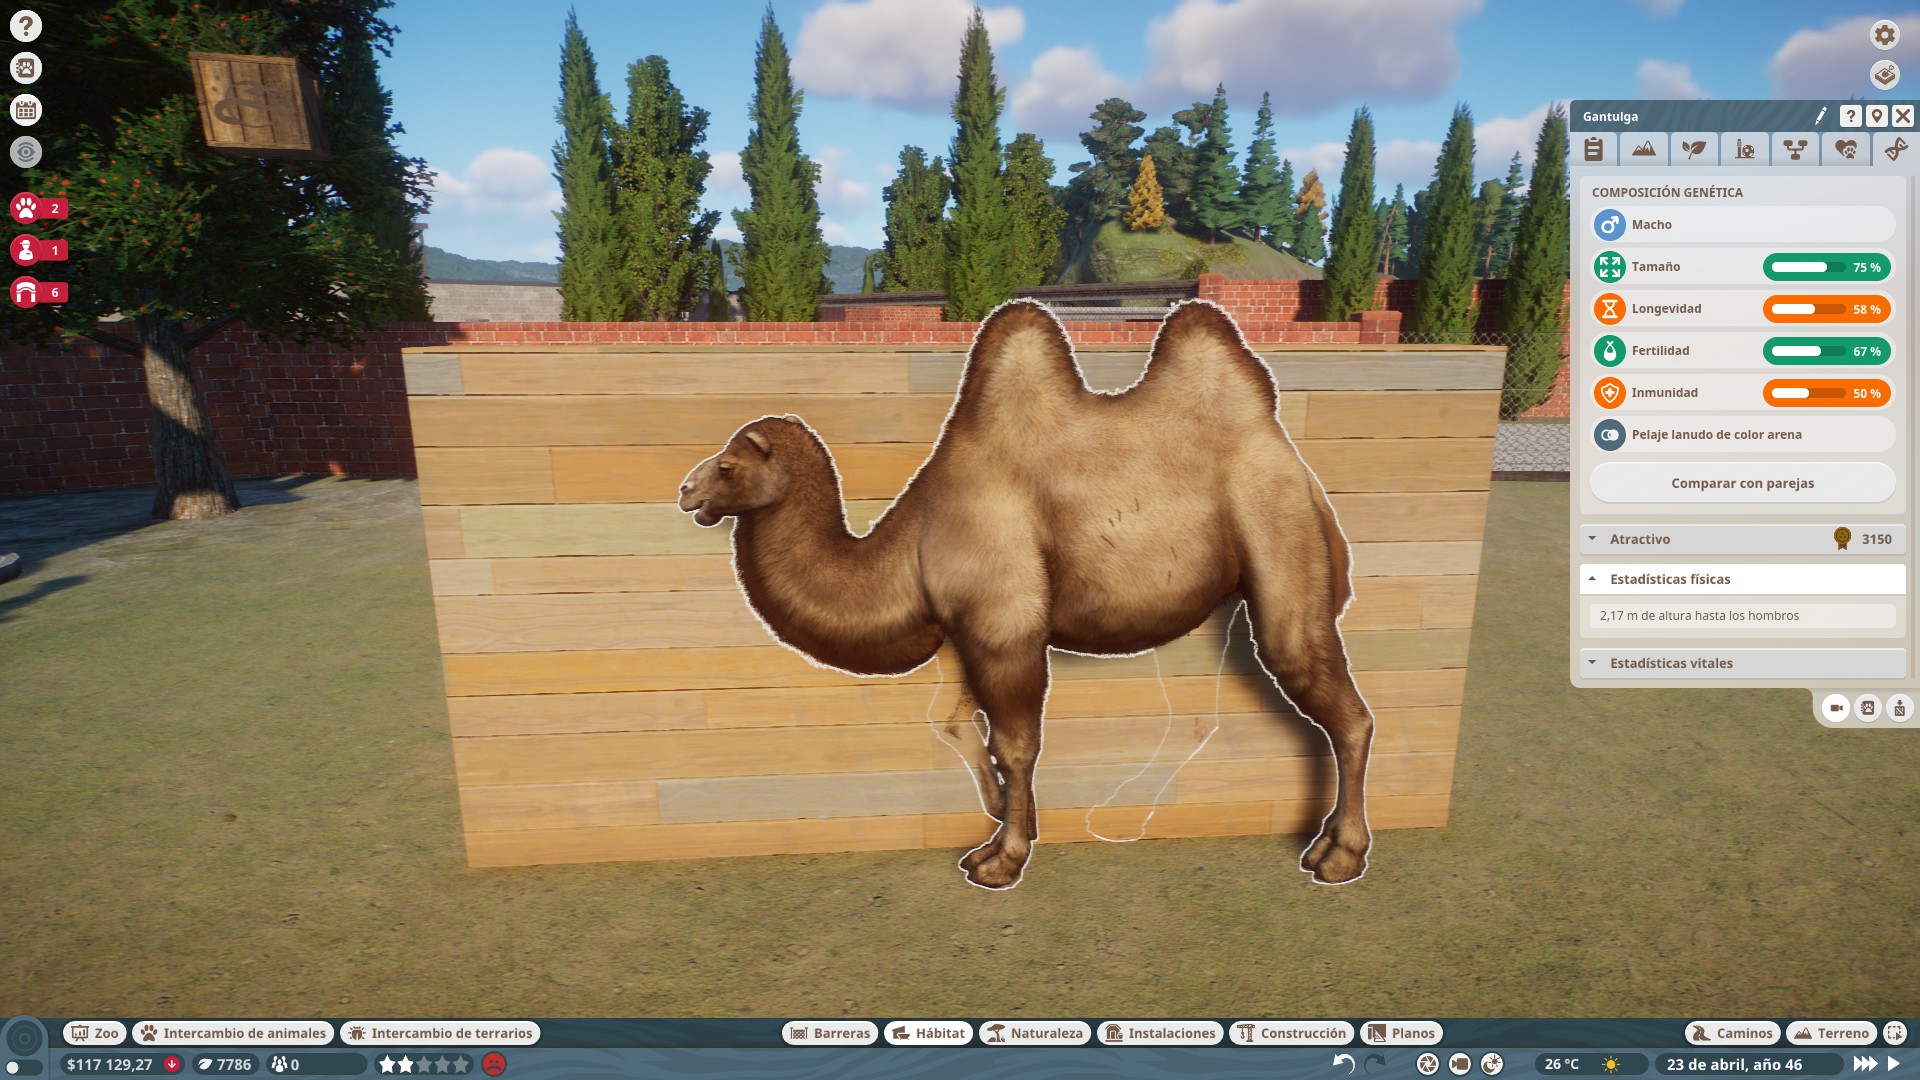Click the Fertilidad 67 % bar
1920x1080 pixels.
[1826, 351]
